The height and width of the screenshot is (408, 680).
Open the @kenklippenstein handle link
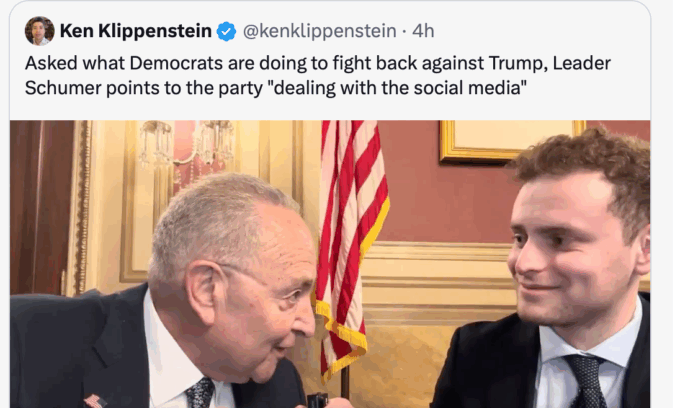[318, 31]
